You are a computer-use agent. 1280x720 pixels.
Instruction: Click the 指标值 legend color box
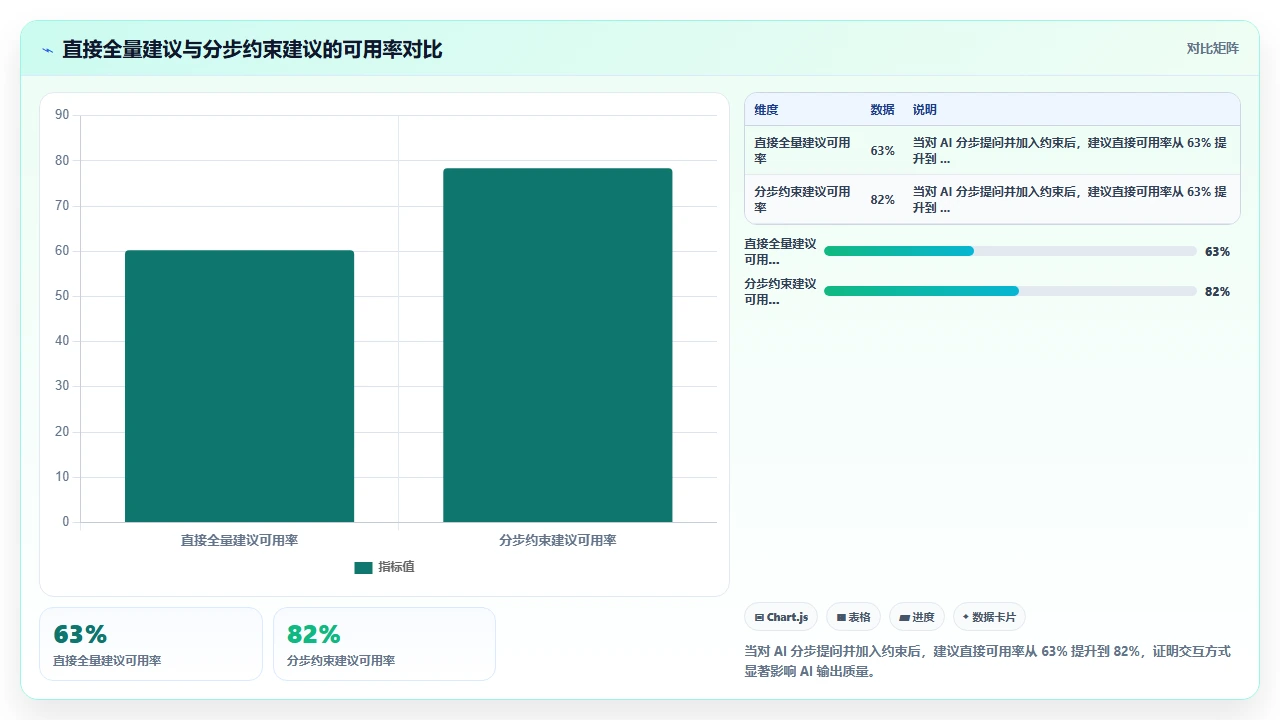point(363,567)
